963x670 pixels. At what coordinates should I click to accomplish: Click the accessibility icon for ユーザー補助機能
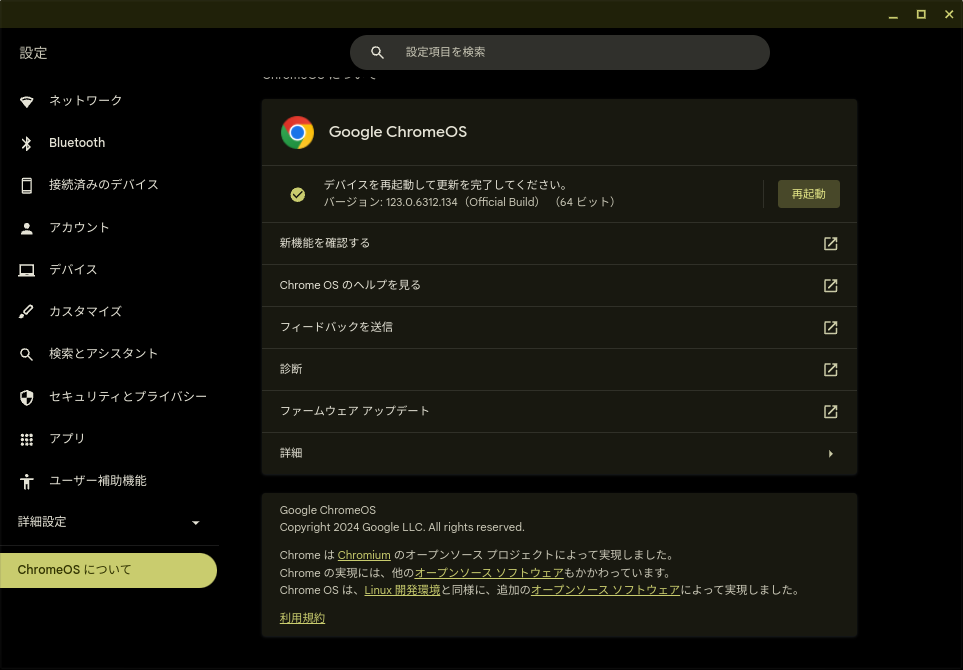[x=26, y=481]
